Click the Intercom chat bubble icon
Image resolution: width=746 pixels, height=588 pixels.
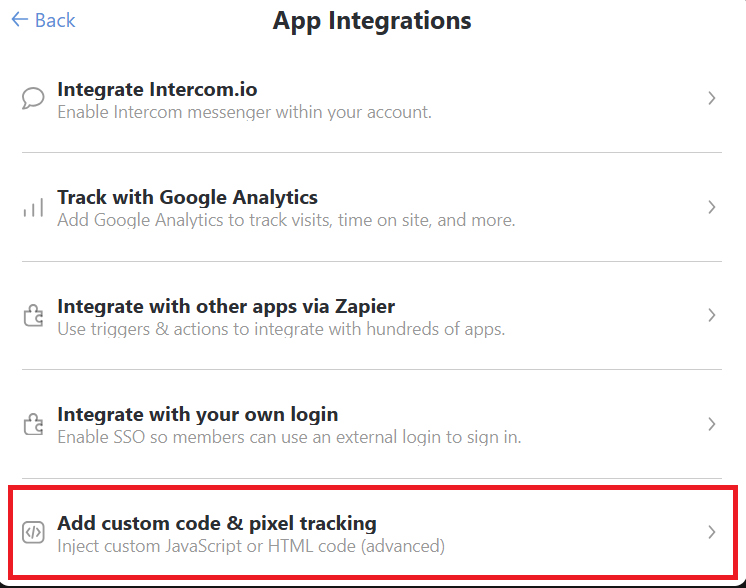click(33, 99)
